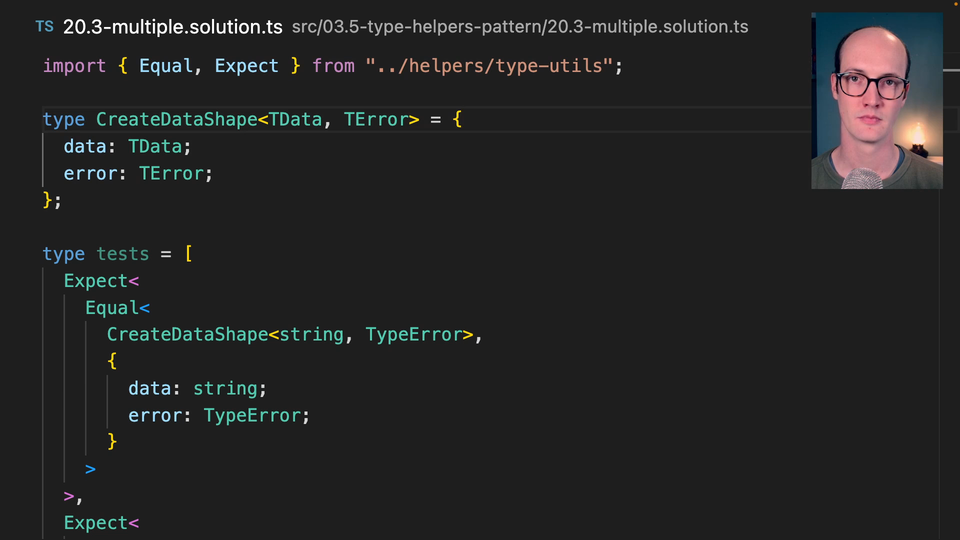Click Equal in the import statement

(166, 66)
